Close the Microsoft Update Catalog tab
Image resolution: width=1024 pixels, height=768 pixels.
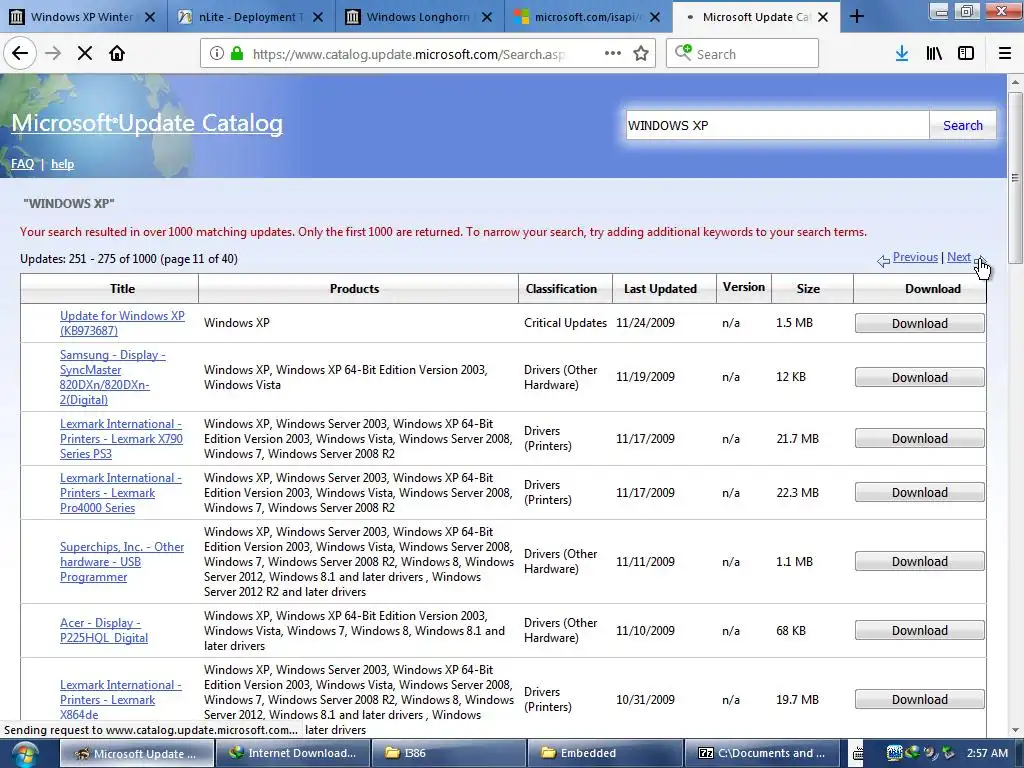[824, 17]
